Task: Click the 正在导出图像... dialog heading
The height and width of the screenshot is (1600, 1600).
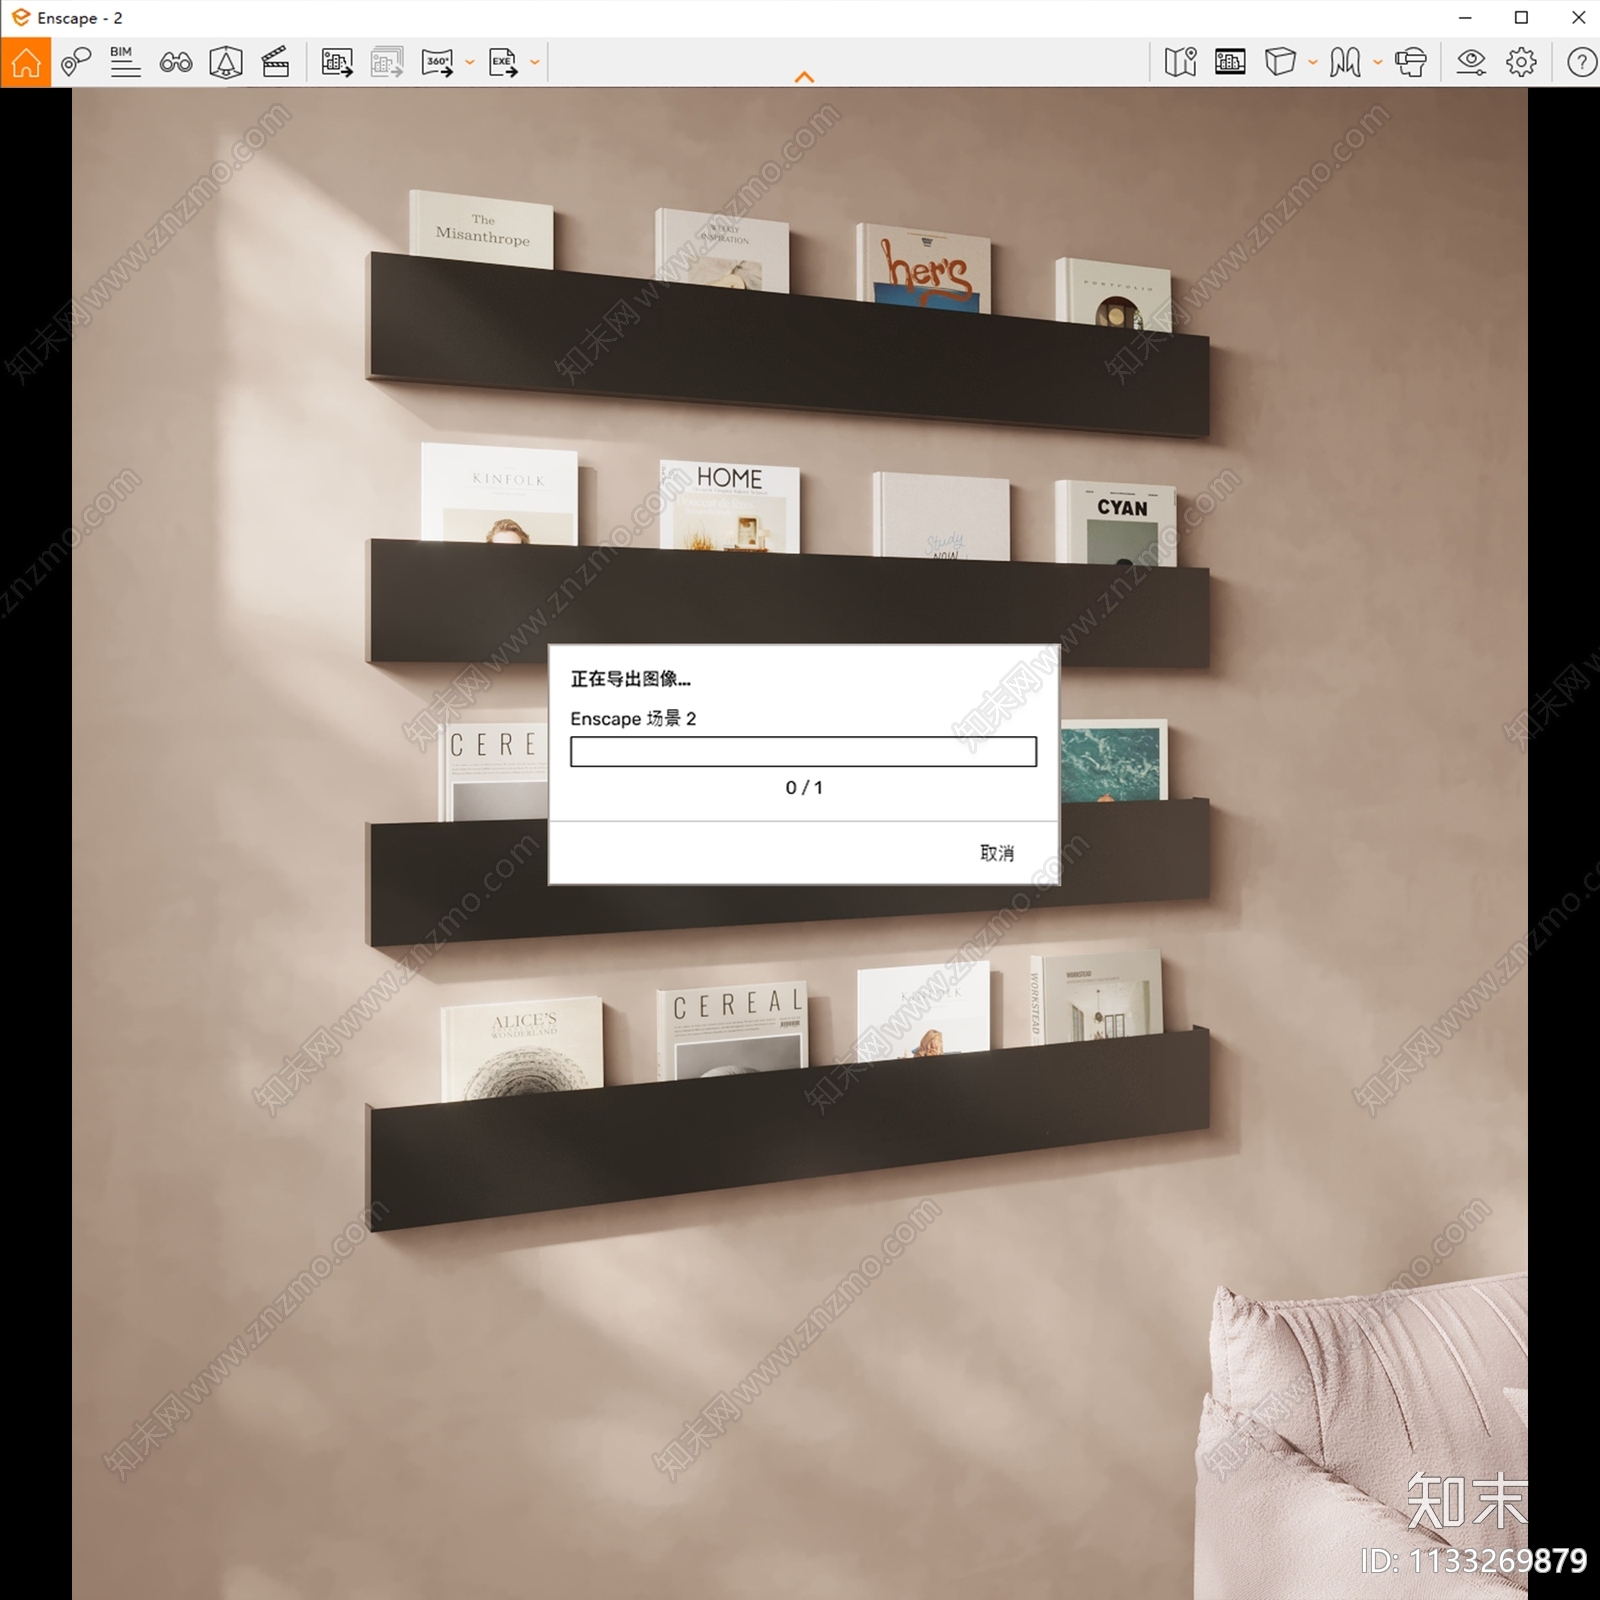Action: coord(630,679)
